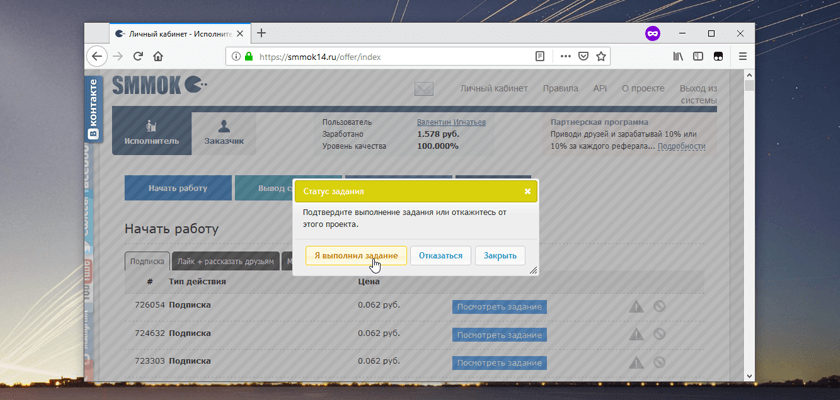The image size is (840, 400).
Task: Click the 'Закрыть' dialog button
Action: coord(500,255)
